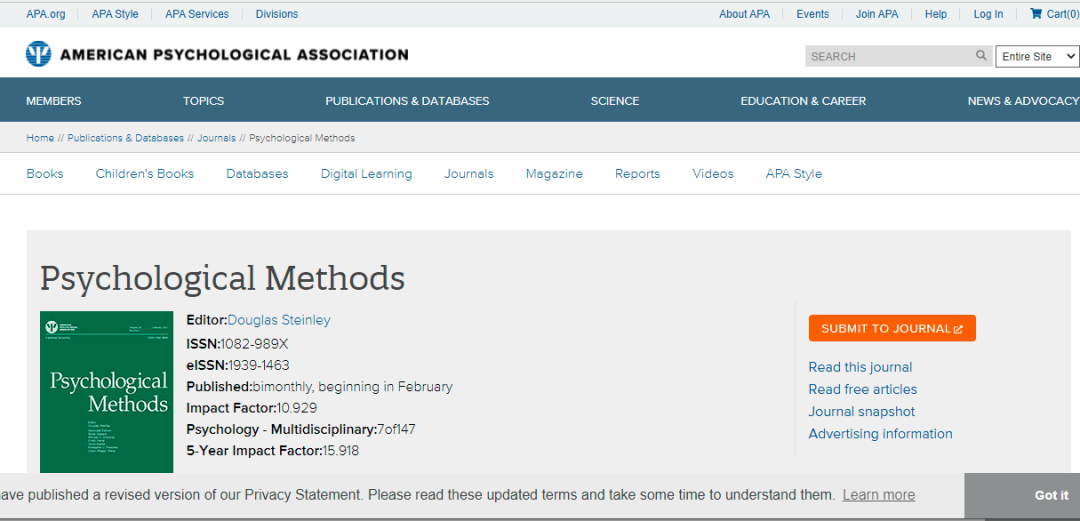Viewport: 1080px width, 521px height.
Task: Go to the Log In page
Action: pos(988,14)
